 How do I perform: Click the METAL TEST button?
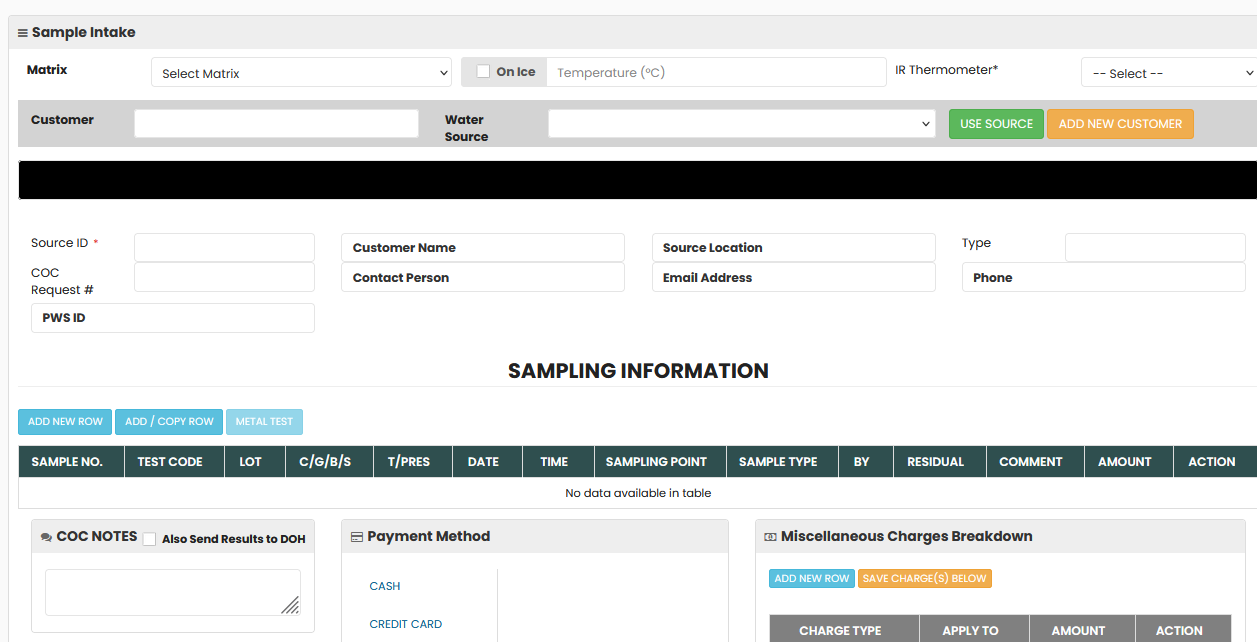[264, 422]
